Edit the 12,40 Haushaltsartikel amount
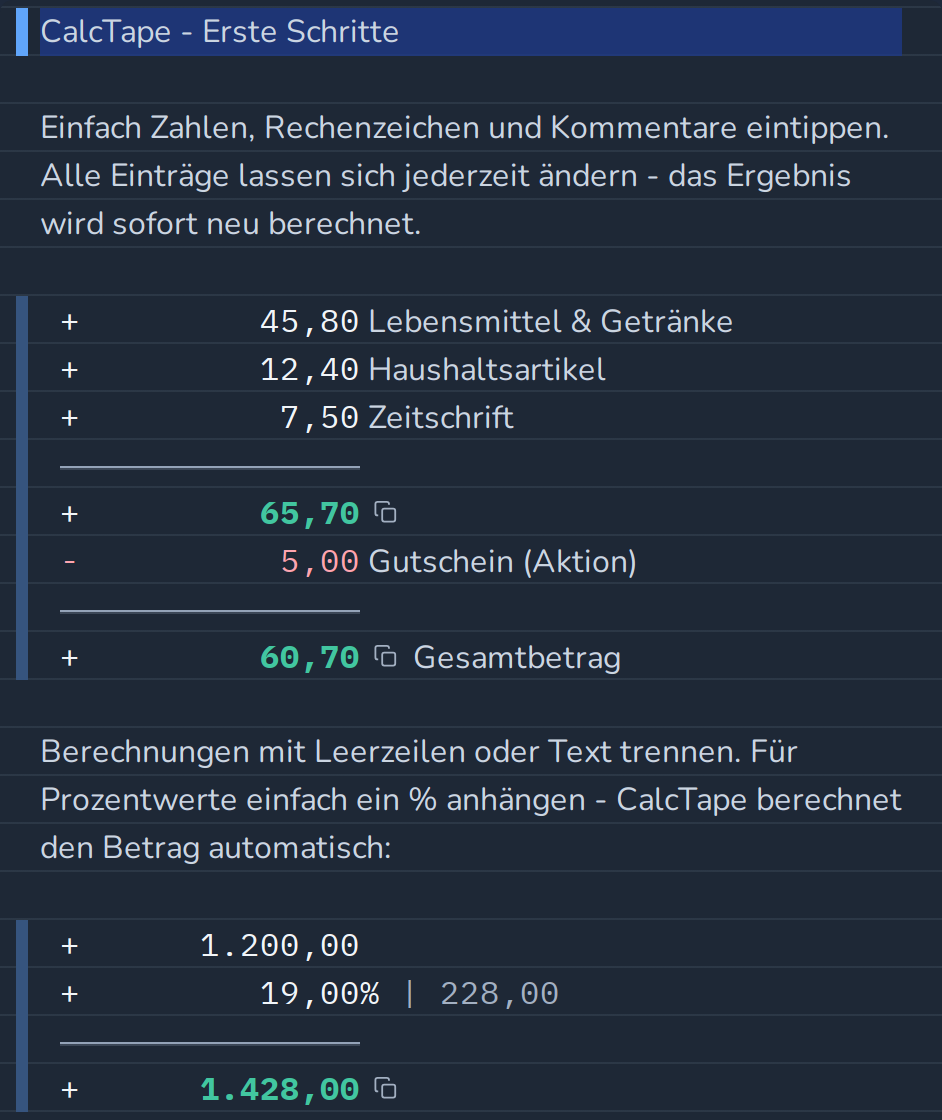This screenshot has height=1120, width=942. pyautogui.click(x=309, y=370)
